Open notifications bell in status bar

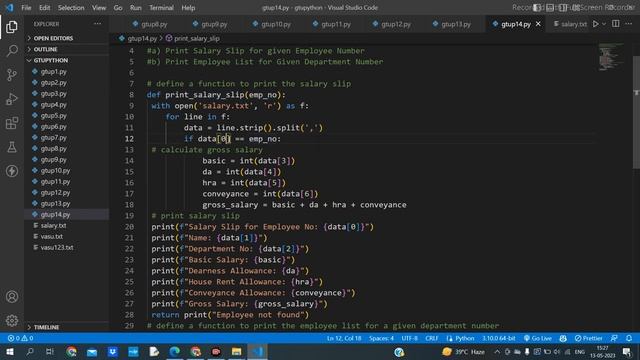click(x=629, y=338)
